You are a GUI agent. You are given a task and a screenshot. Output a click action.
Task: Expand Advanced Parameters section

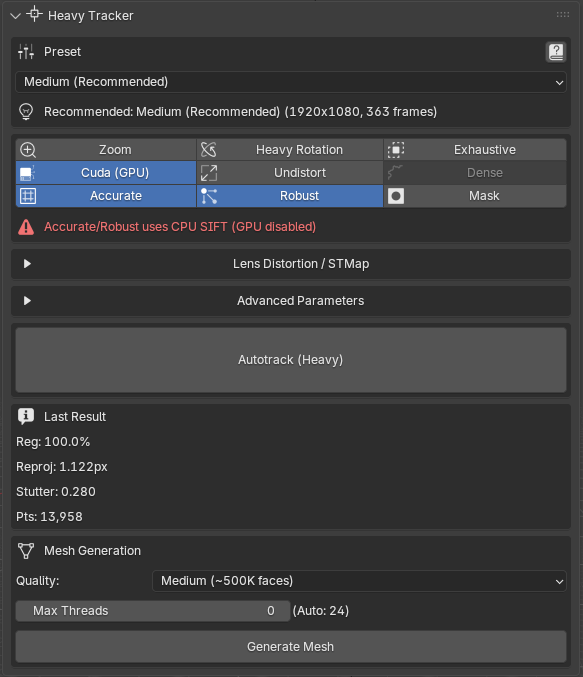pos(291,301)
